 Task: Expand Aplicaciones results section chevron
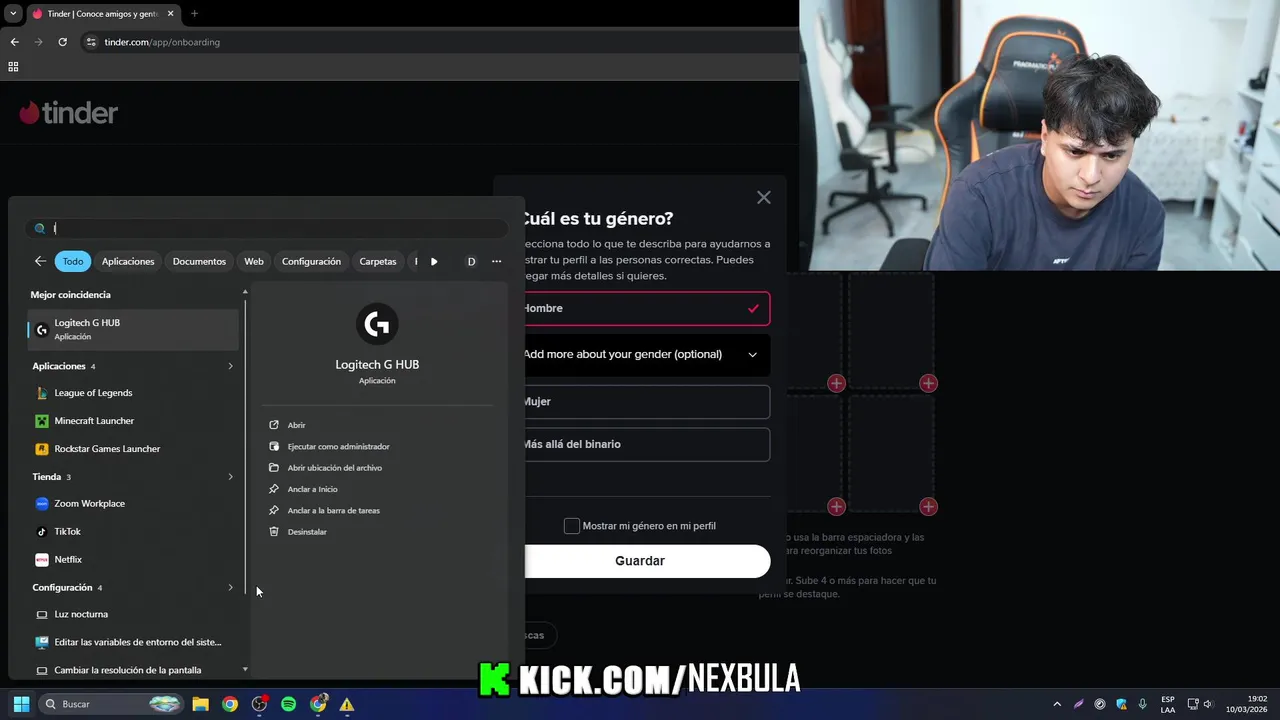(230, 366)
